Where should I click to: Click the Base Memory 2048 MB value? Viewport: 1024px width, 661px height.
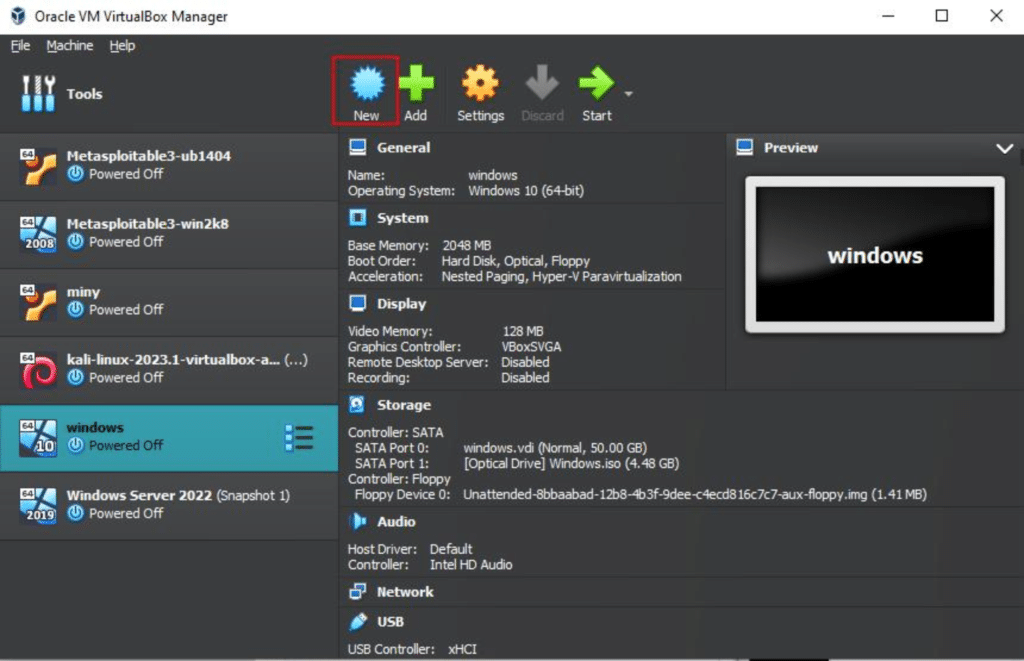tap(466, 246)
